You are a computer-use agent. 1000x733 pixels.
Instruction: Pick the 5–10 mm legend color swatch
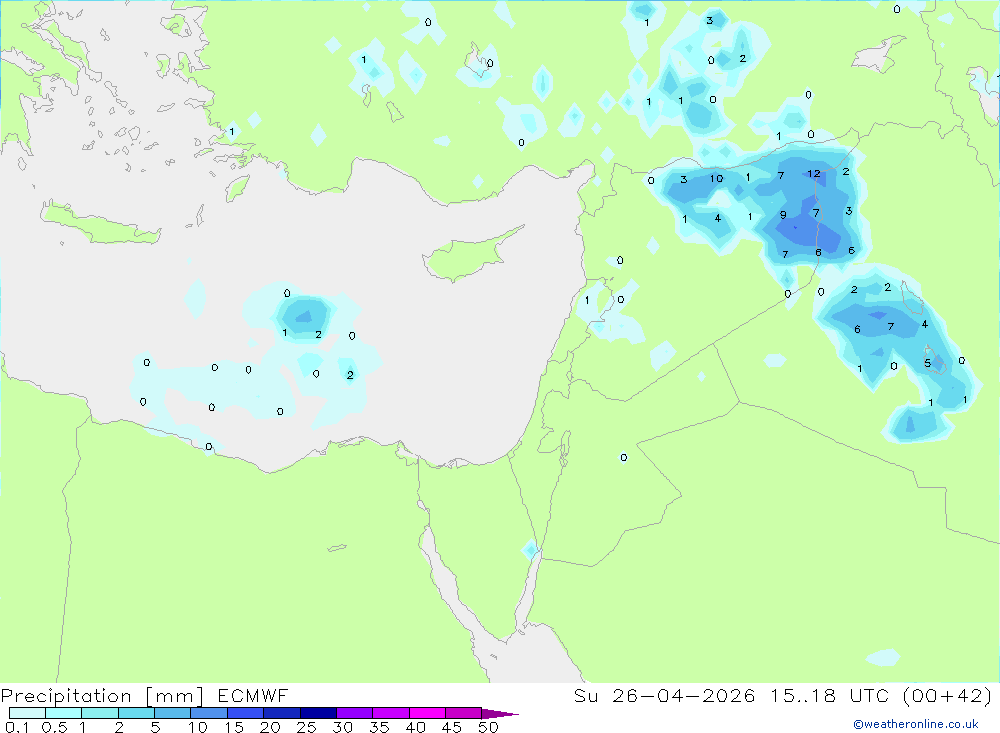point(173,713)
